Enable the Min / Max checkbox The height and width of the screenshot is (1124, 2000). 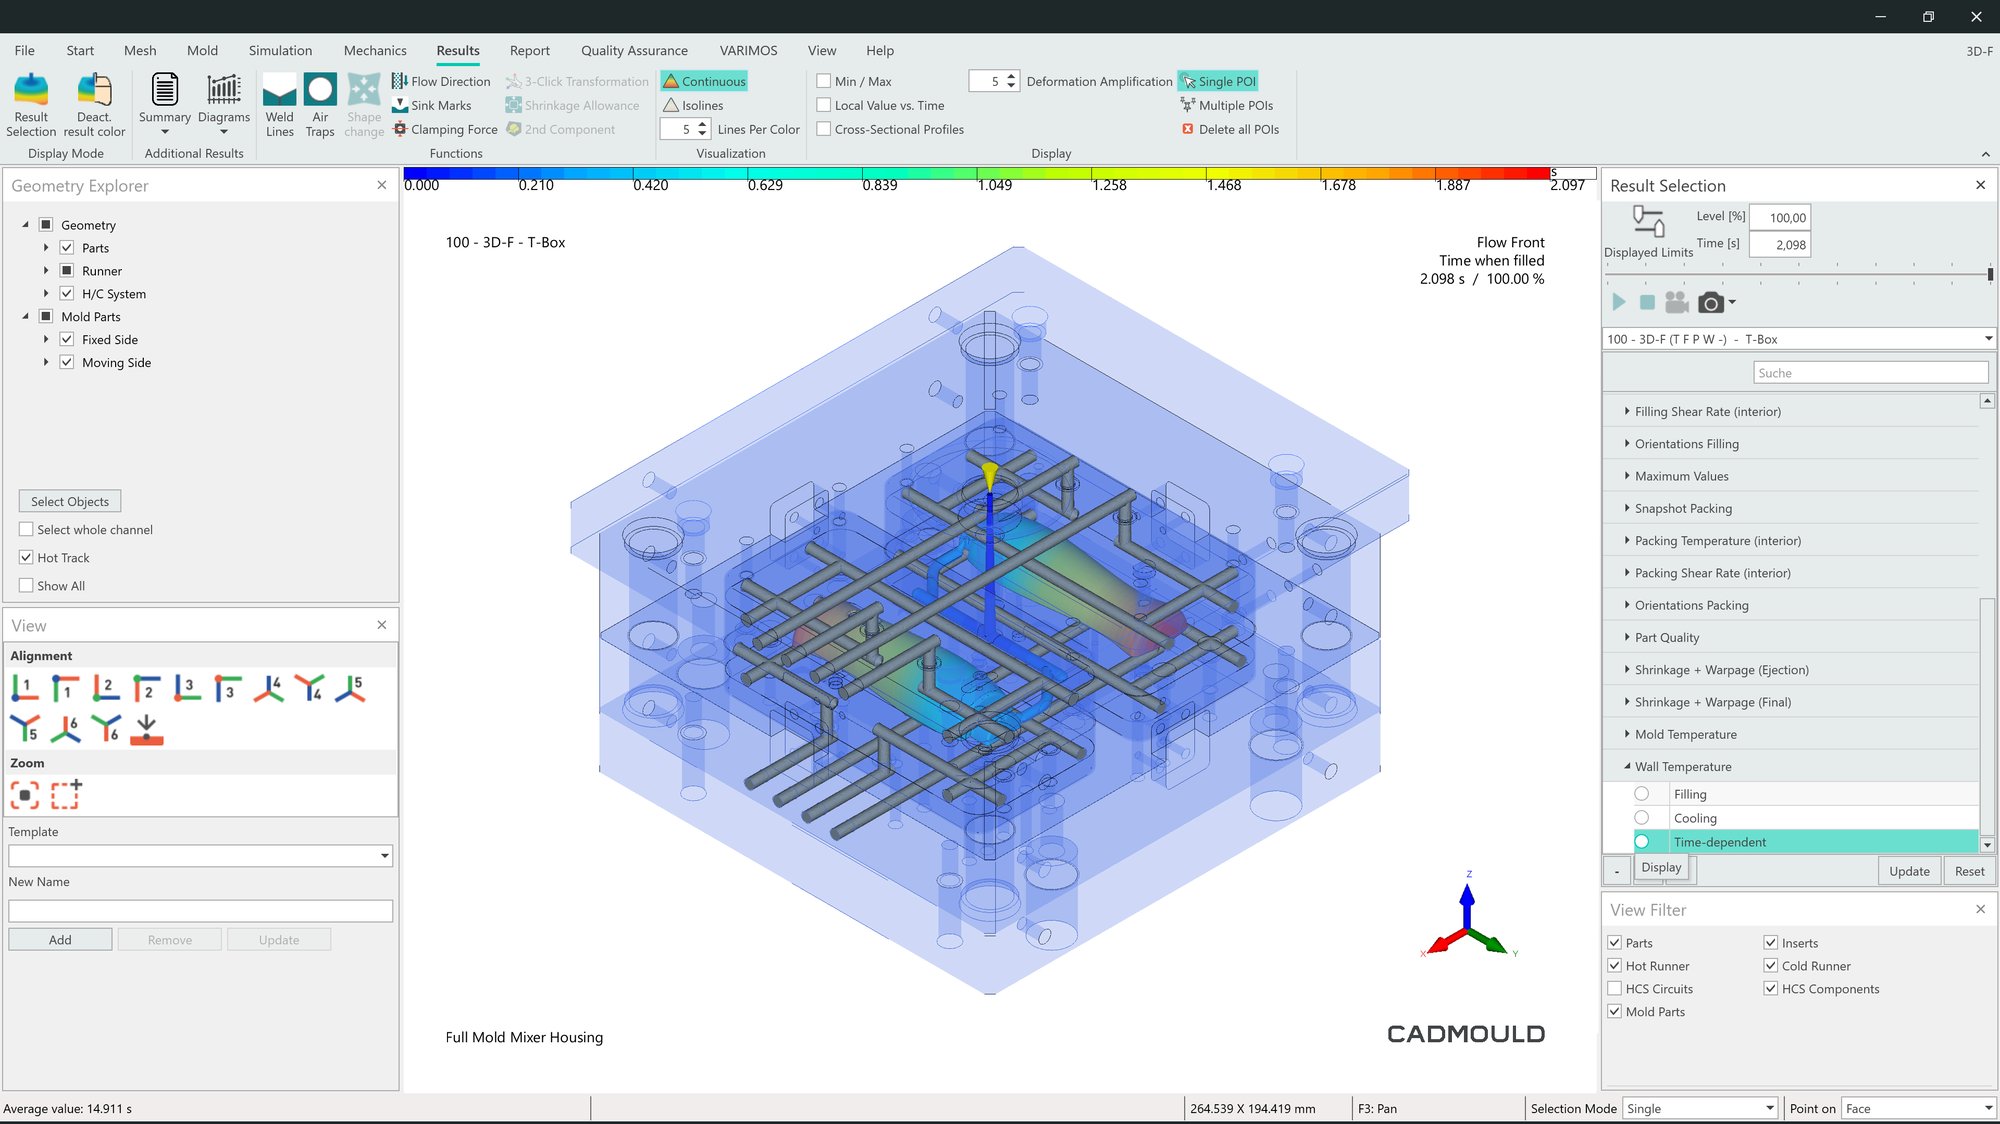tap(824, 81)
